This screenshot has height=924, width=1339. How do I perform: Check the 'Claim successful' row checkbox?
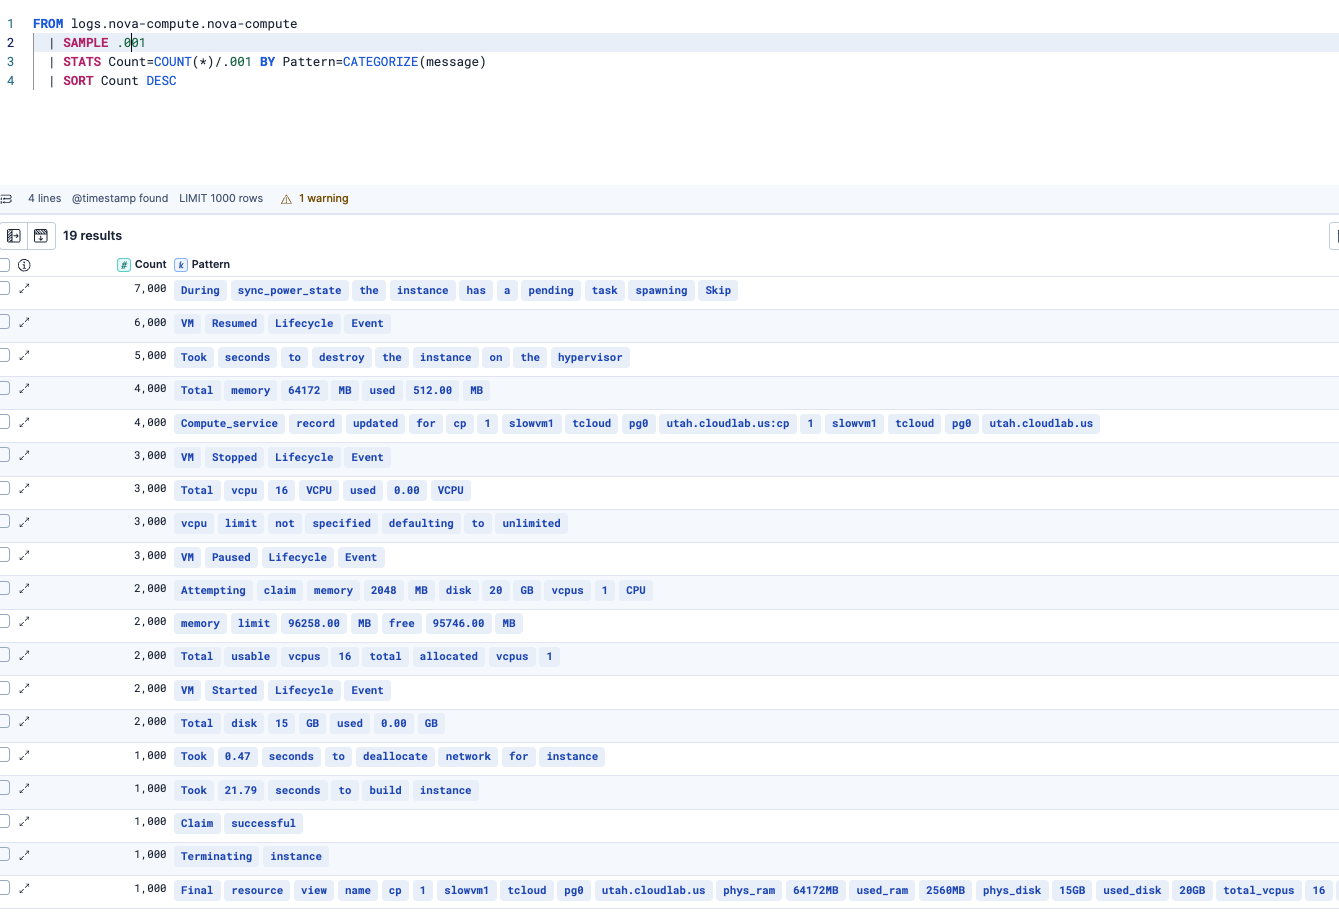pos(4,821)
